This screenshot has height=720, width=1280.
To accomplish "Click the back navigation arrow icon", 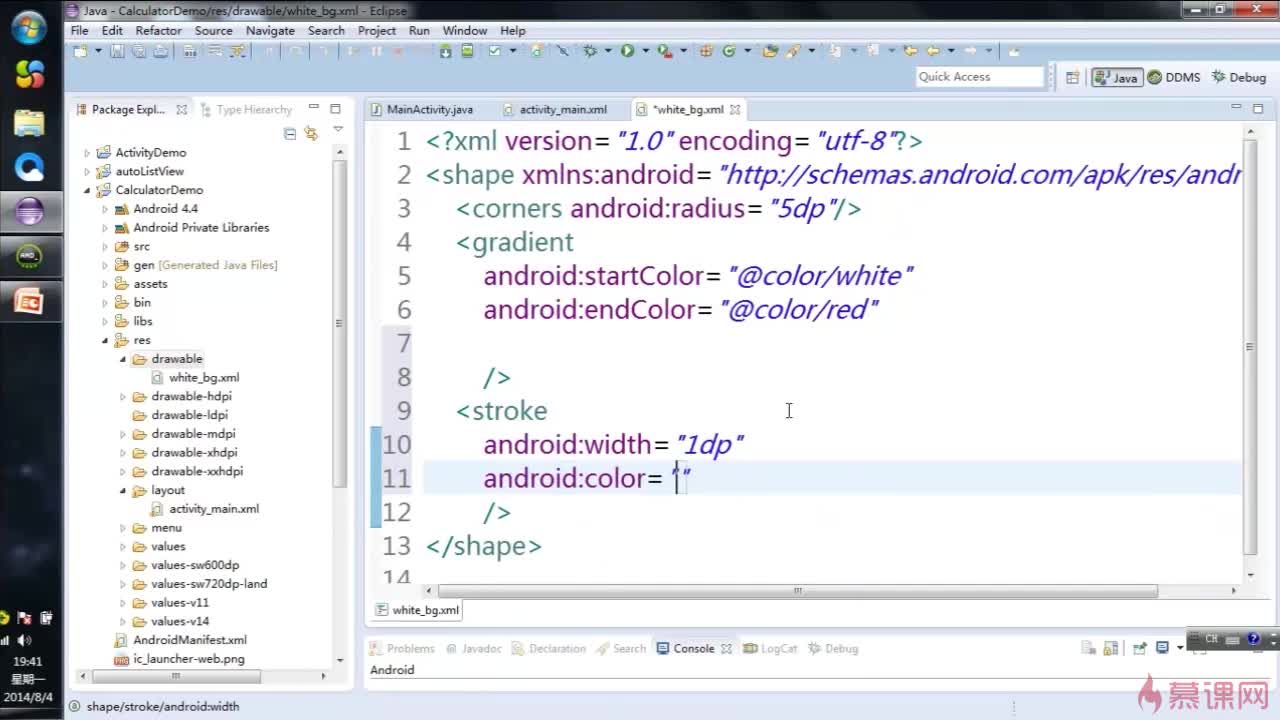I will 933,51.
